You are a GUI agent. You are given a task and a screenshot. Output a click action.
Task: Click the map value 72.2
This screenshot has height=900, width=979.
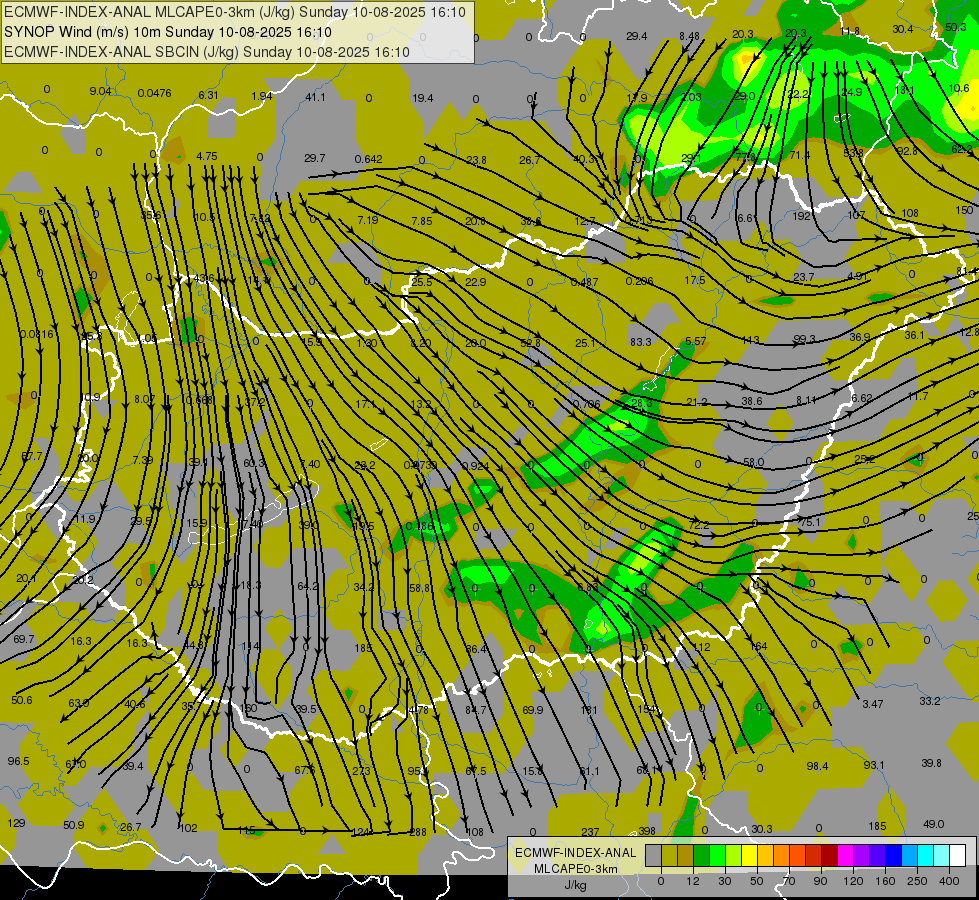(699, 525)
